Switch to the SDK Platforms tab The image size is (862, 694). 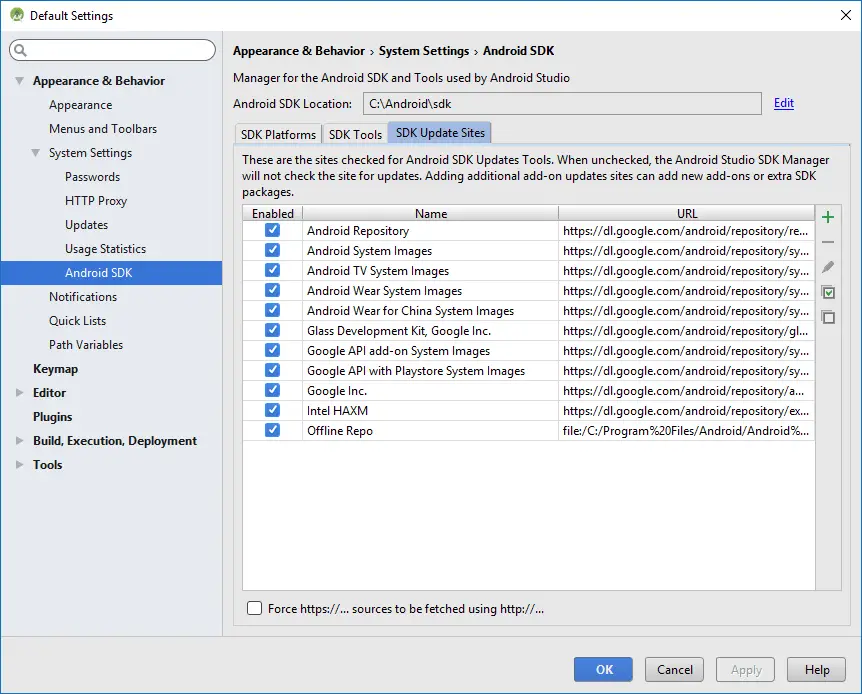[278, 134]
